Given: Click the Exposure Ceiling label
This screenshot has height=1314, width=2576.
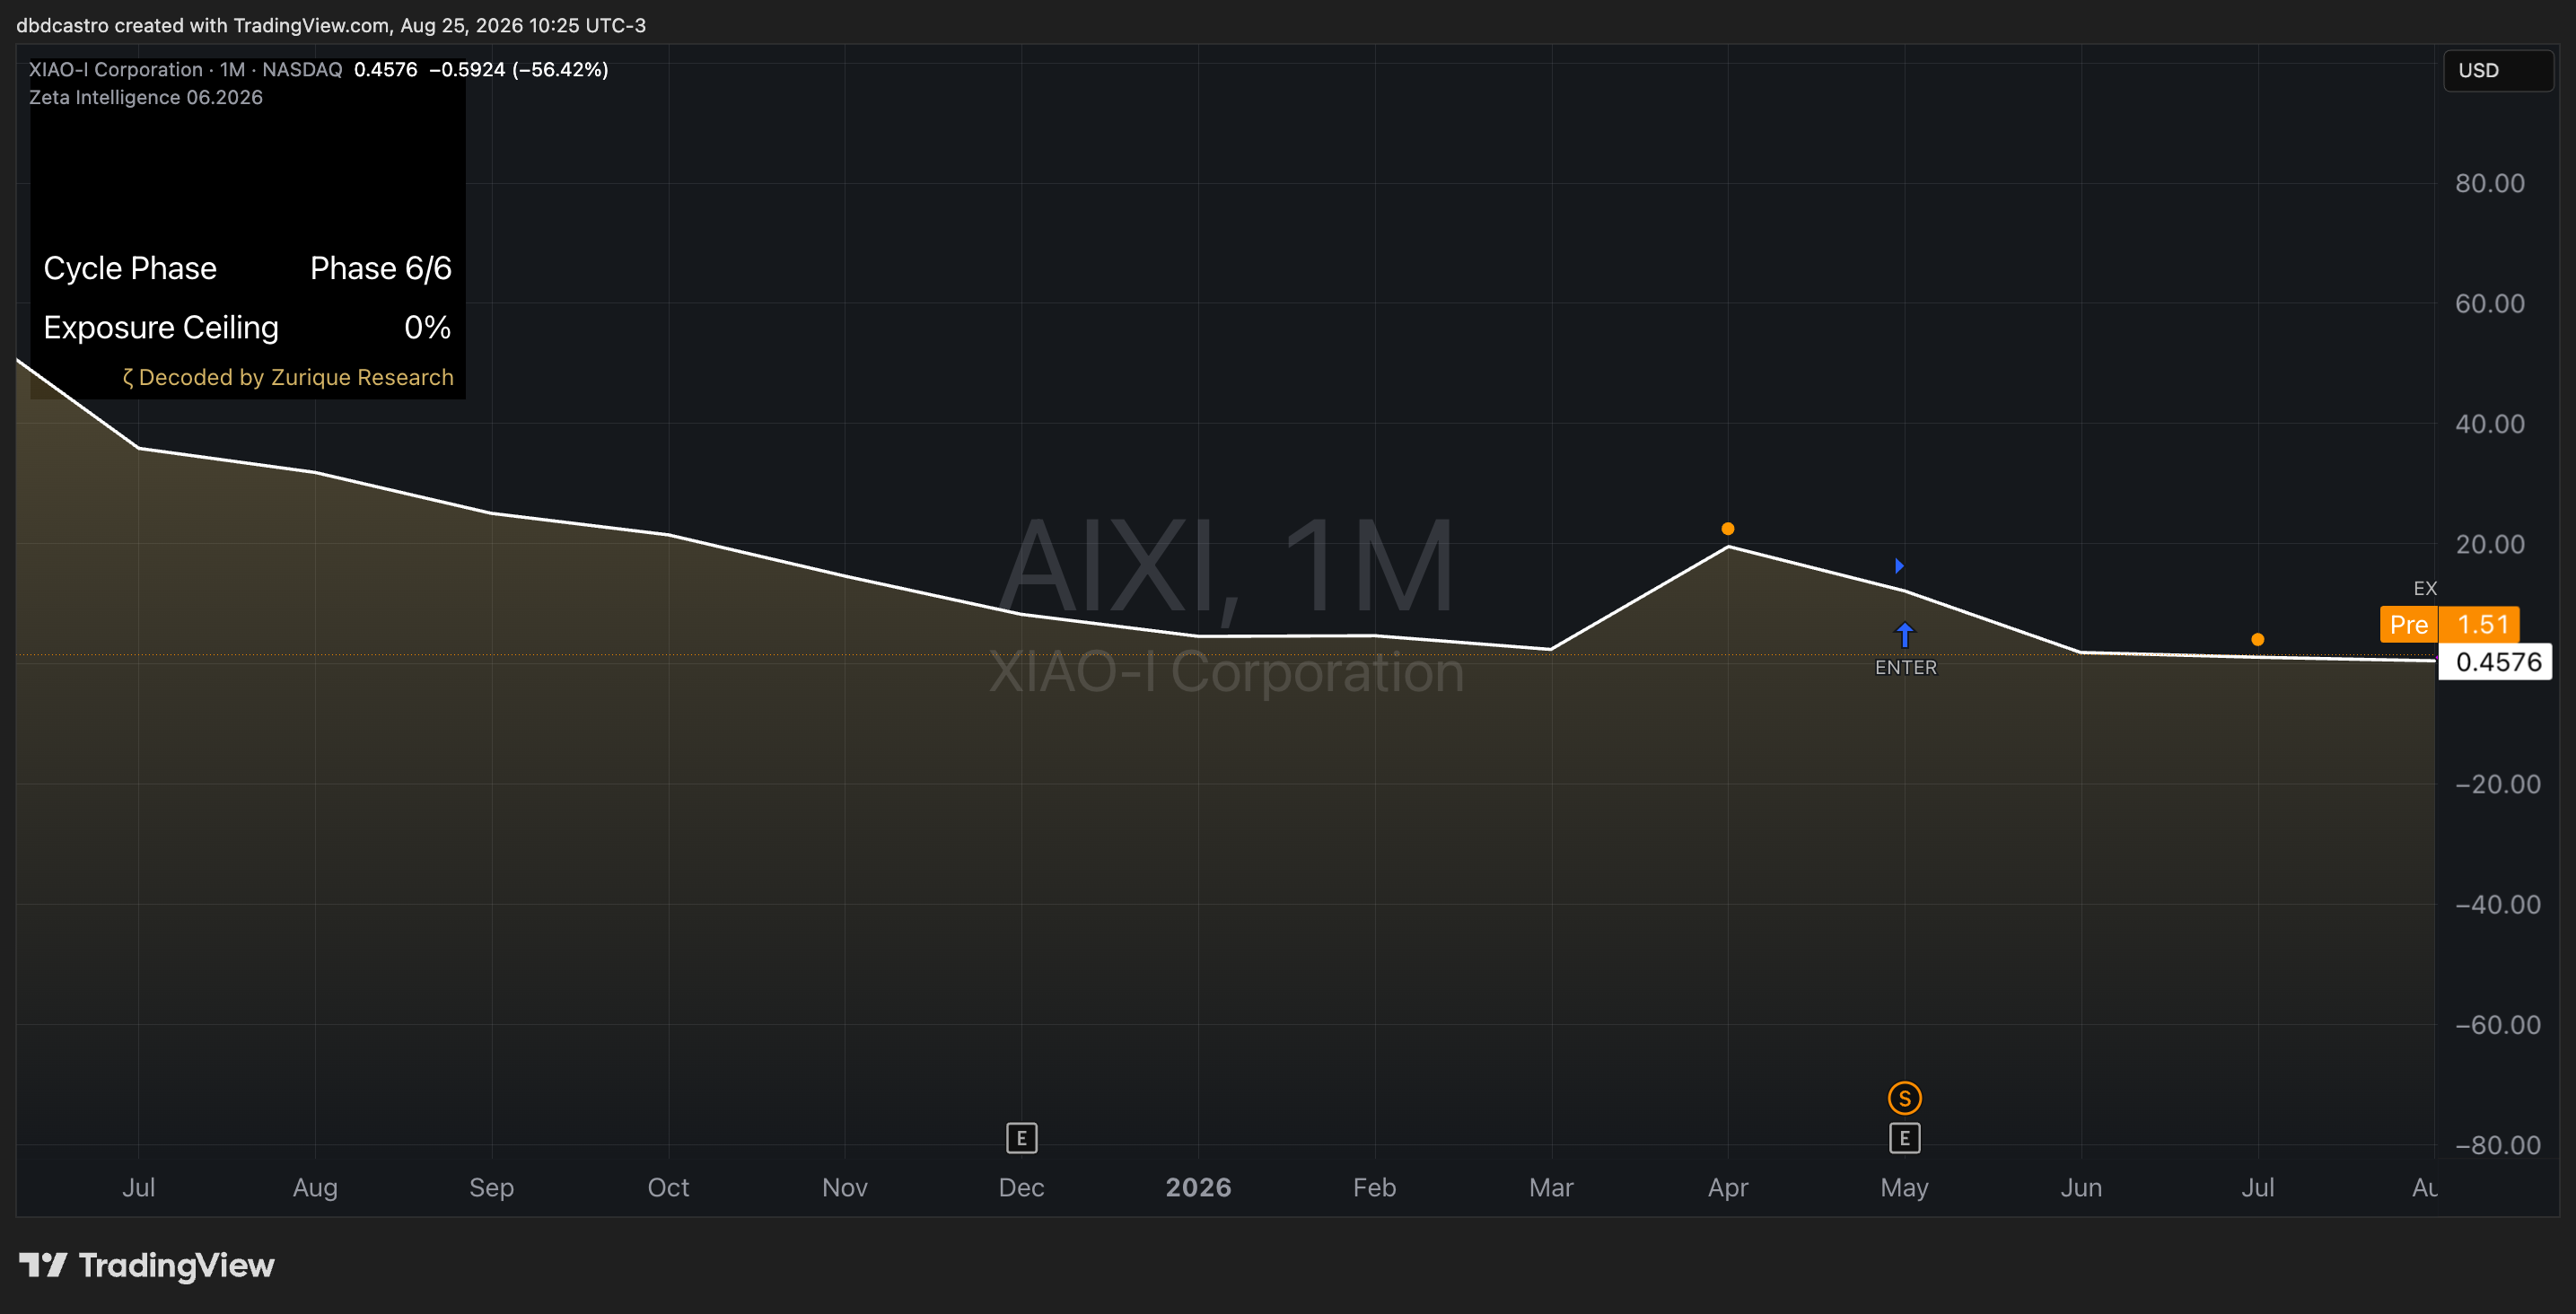Looking at the screenshot, I should (161, 327).
